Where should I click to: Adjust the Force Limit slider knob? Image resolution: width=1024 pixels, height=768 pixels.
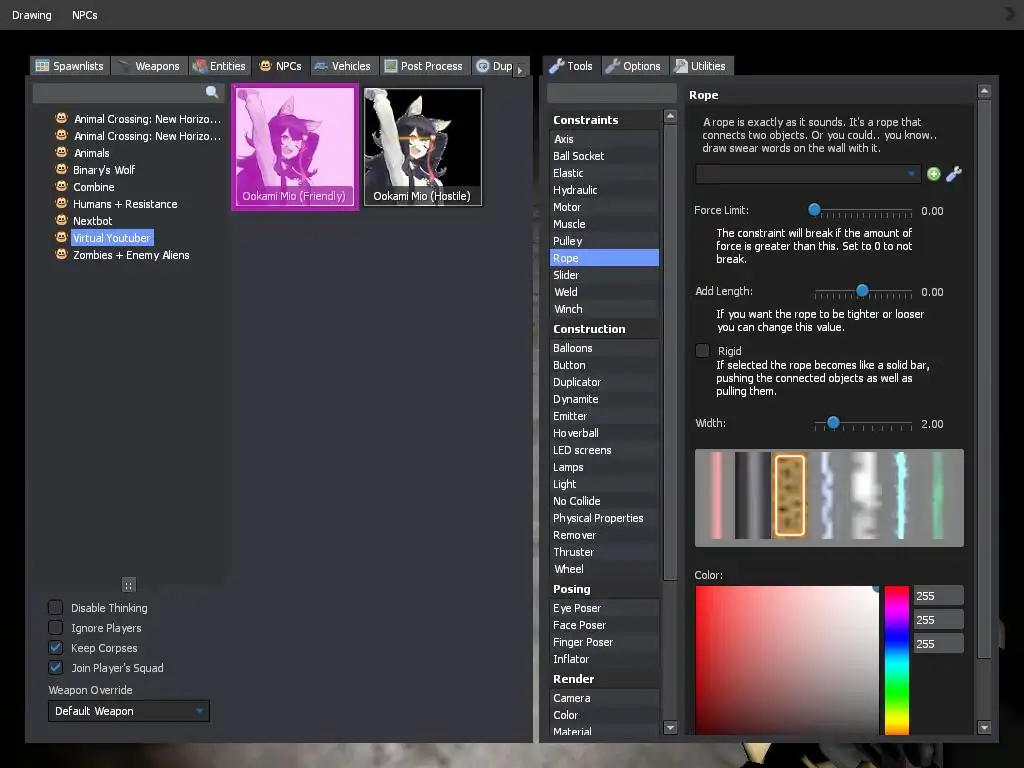point(814,209)
